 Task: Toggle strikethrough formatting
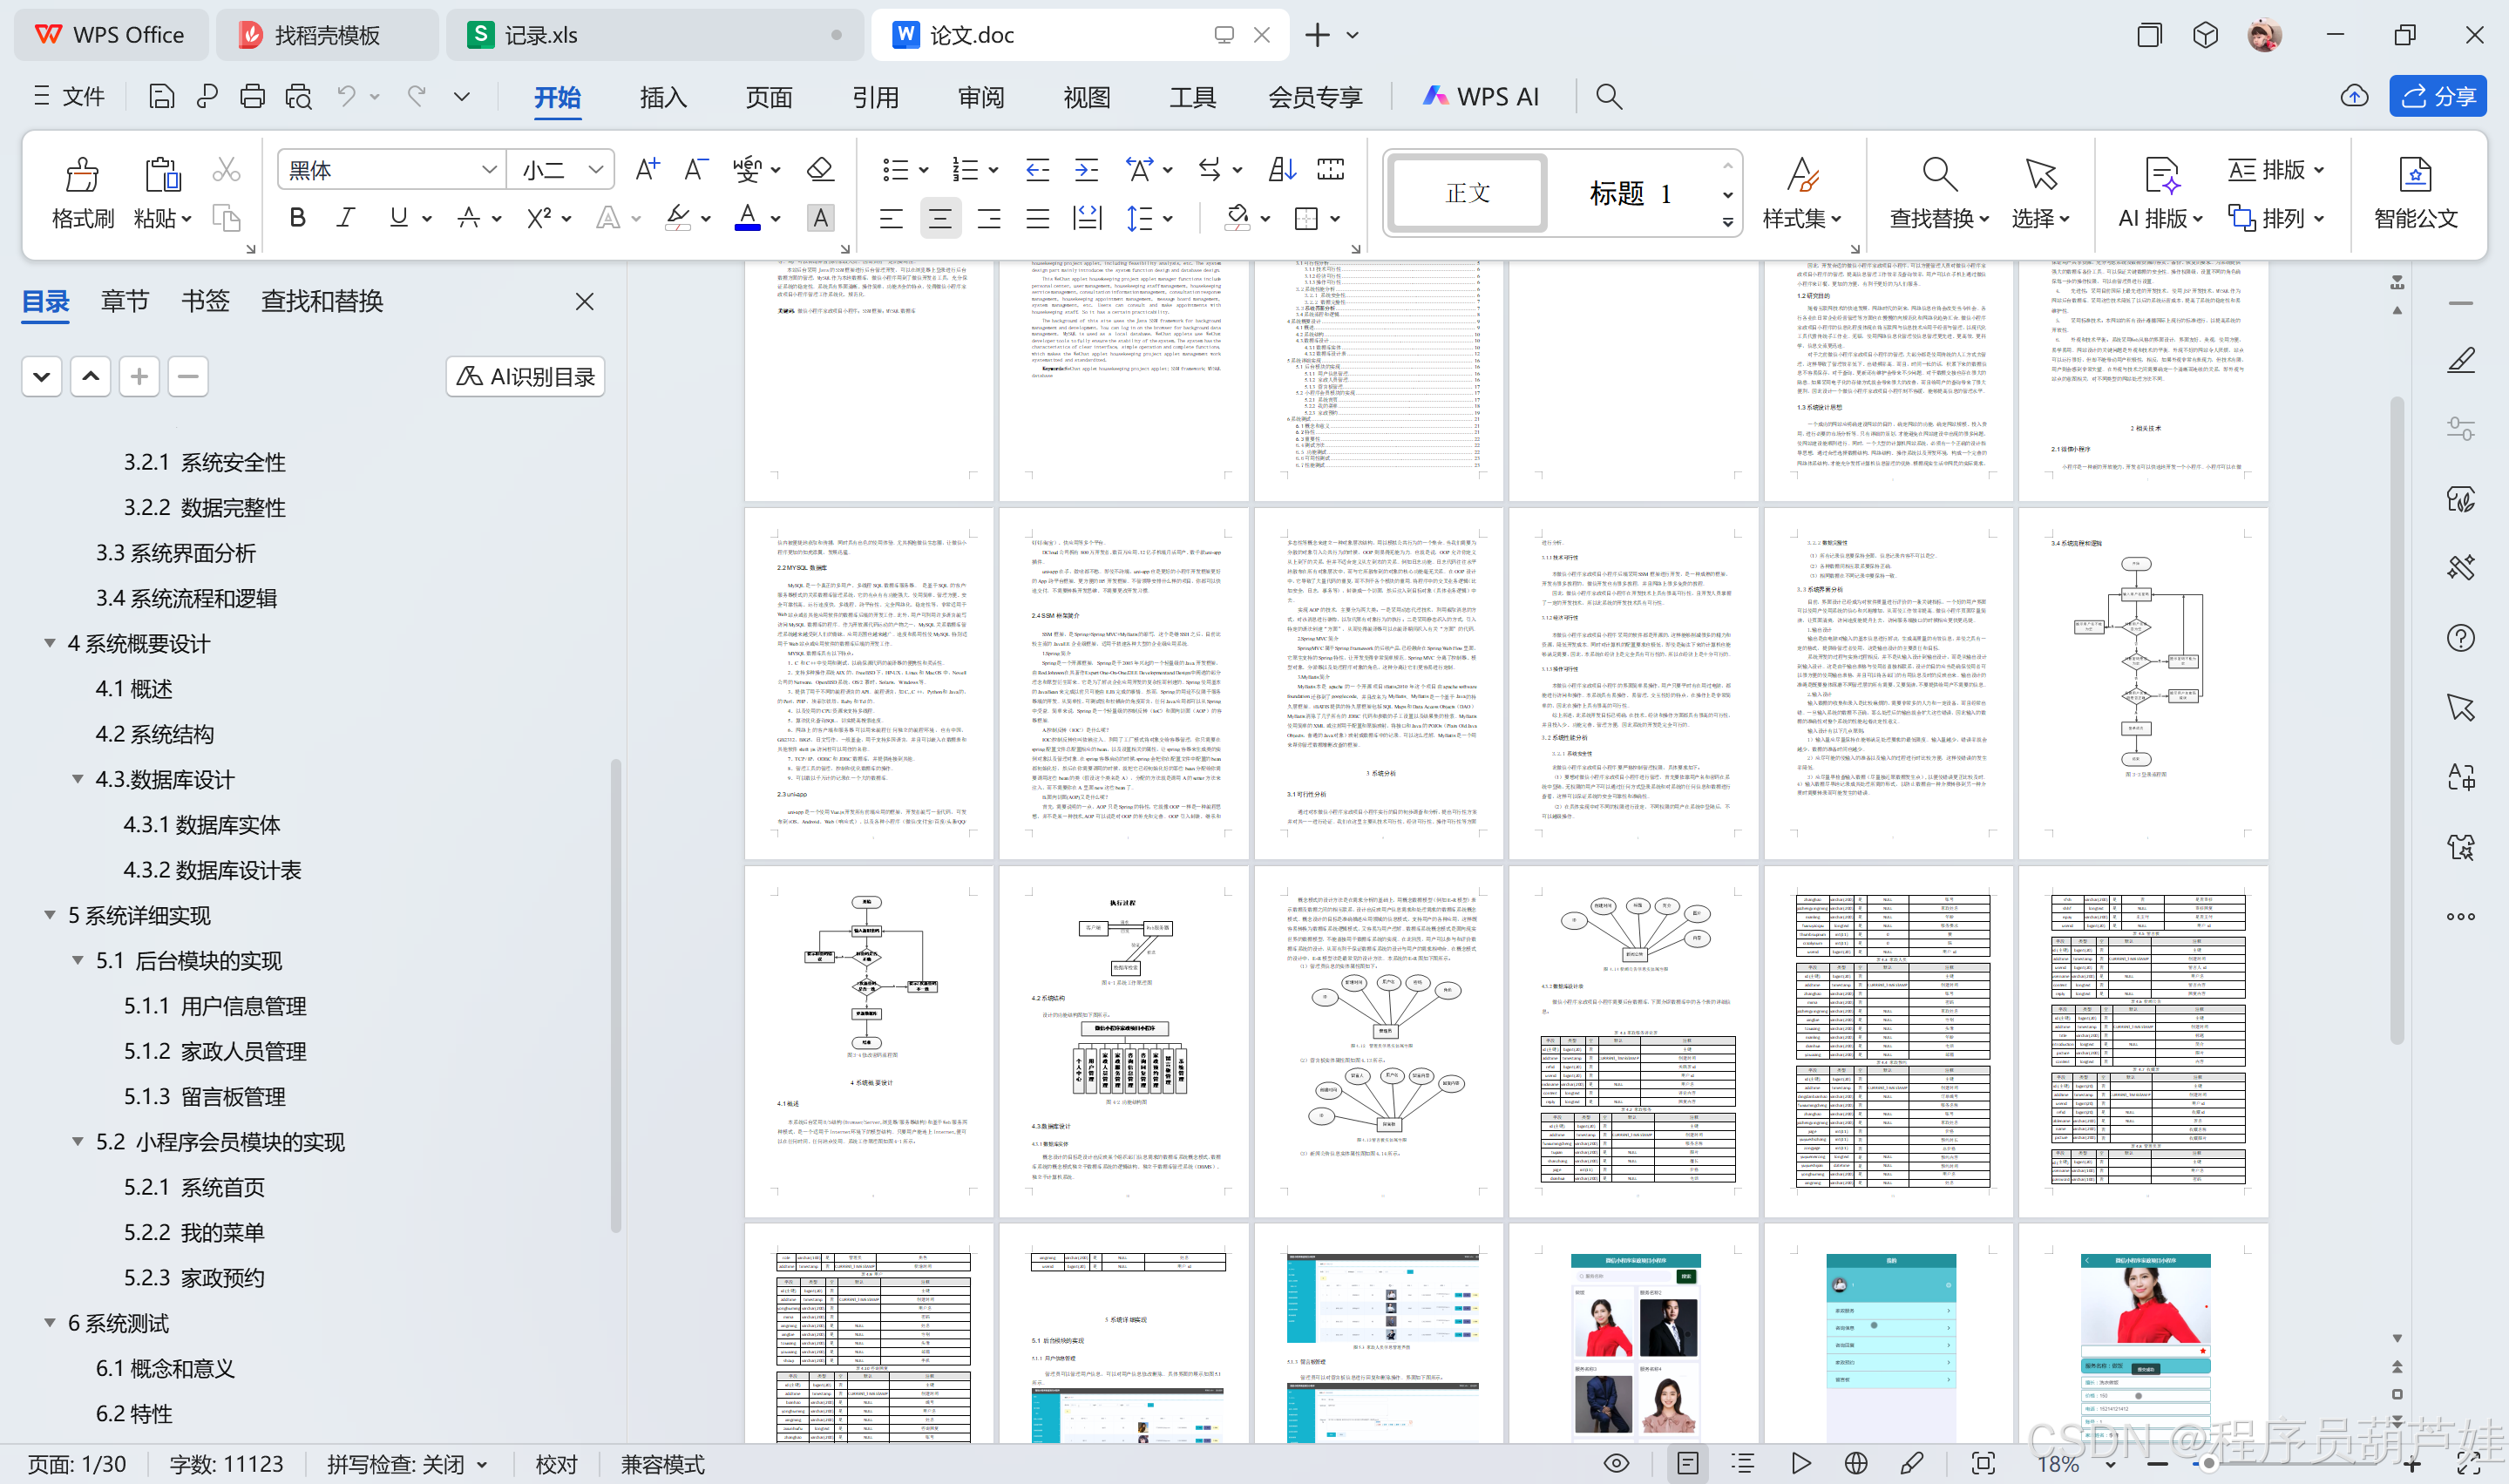click(468, 217)
